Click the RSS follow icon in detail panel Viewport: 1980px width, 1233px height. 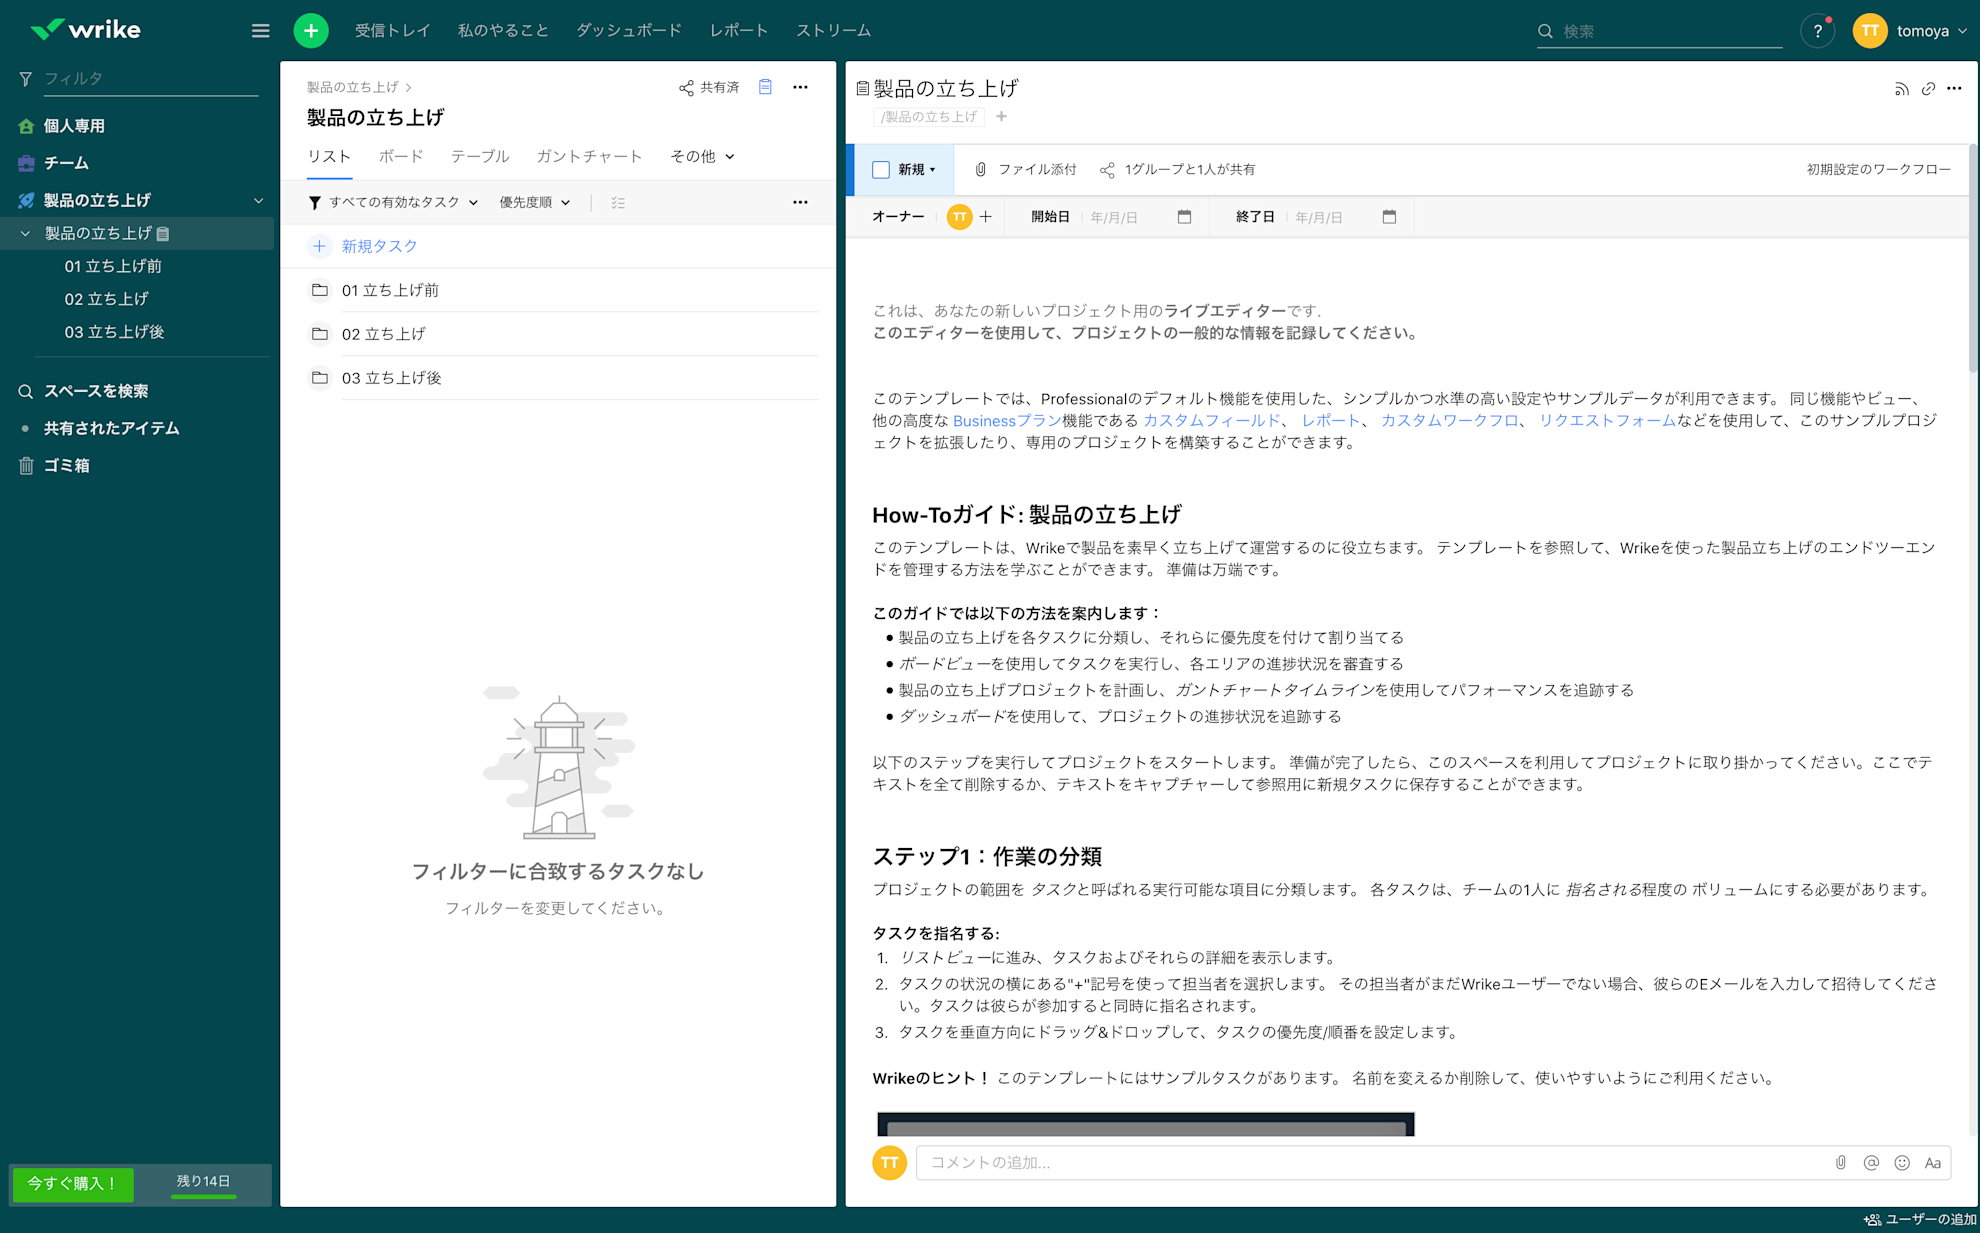coord(1901,89)
